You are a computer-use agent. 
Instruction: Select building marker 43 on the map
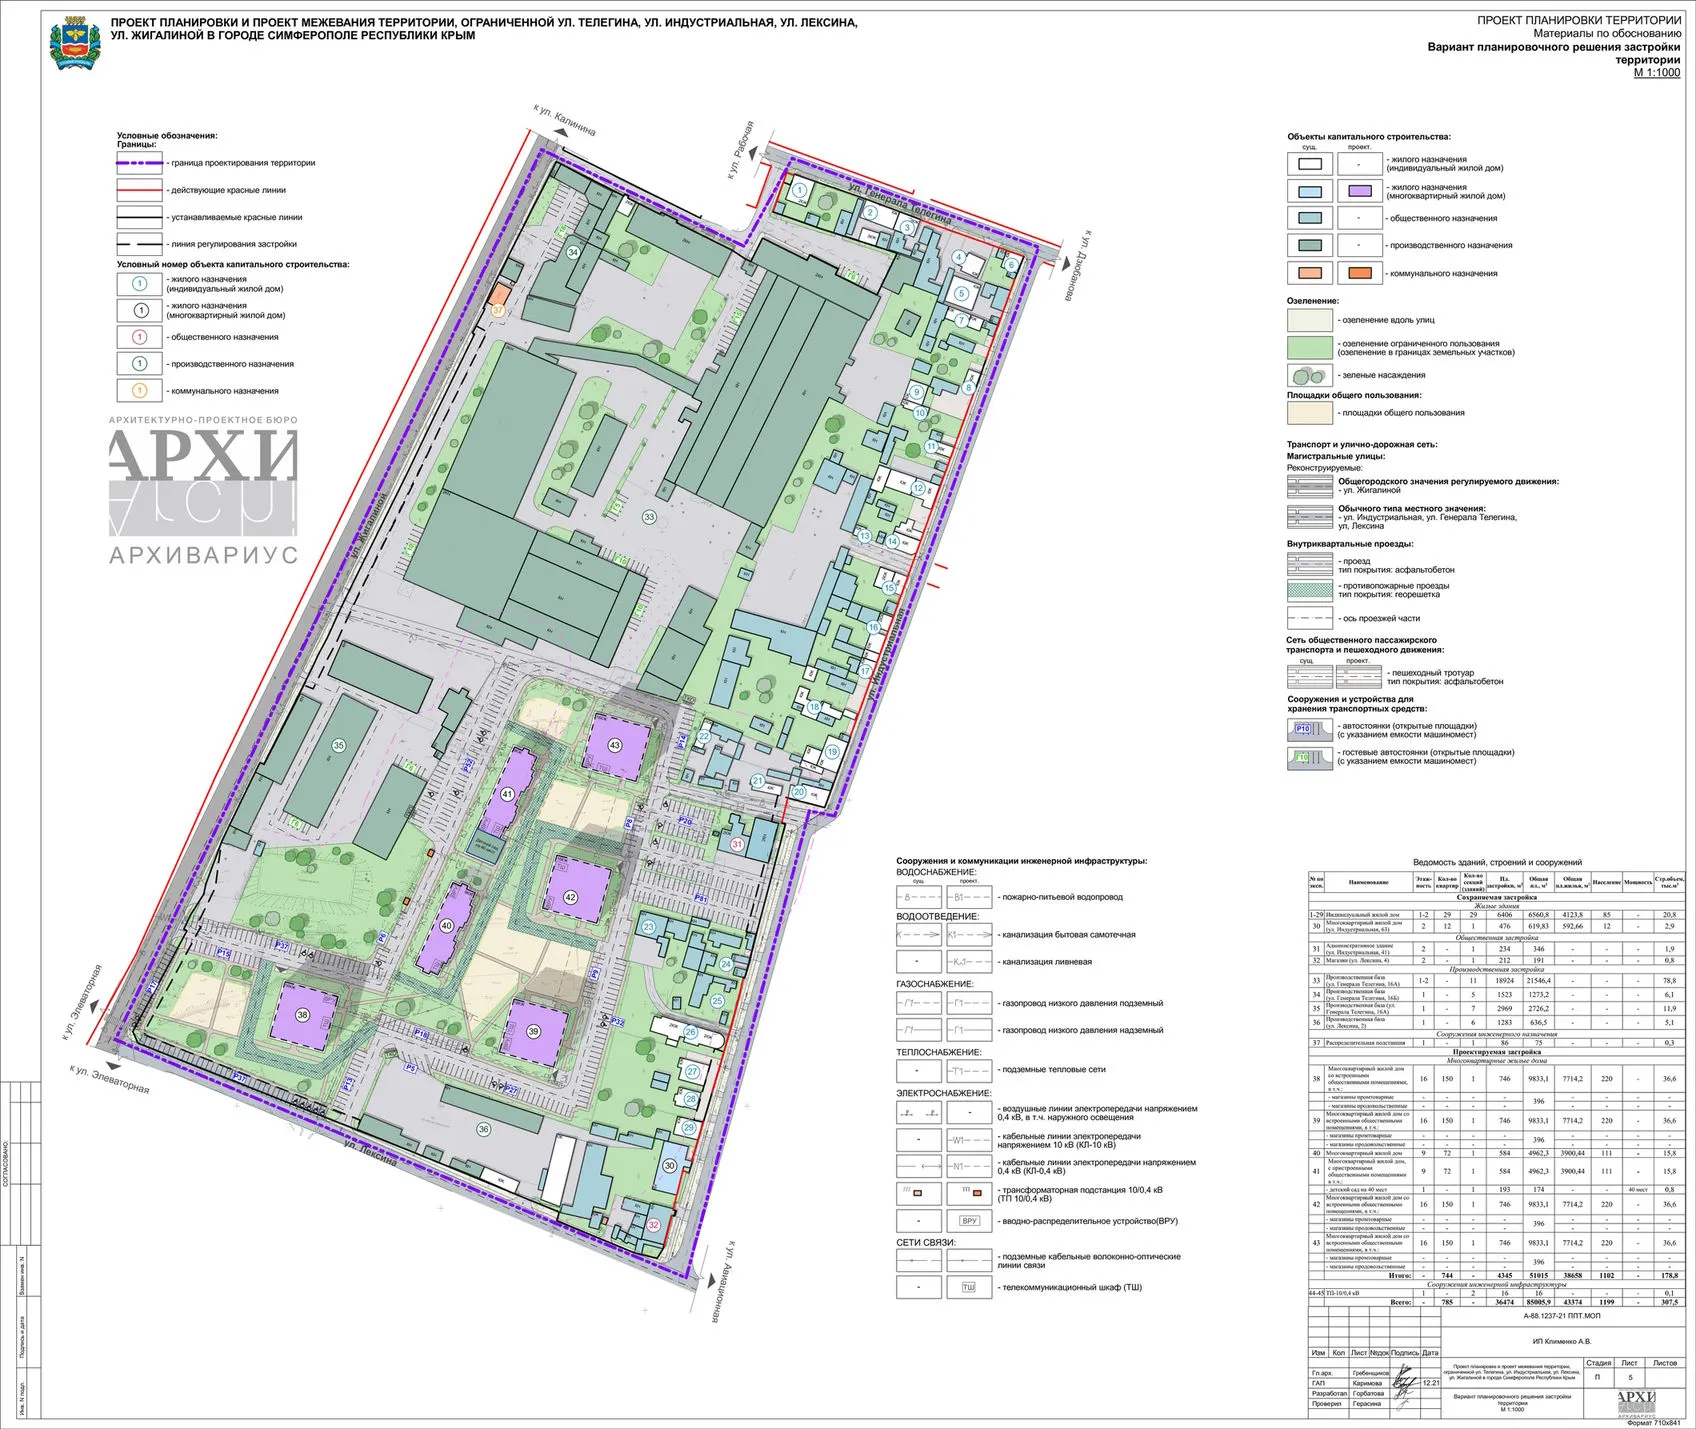pyautogui.click(x=615, y=745)
